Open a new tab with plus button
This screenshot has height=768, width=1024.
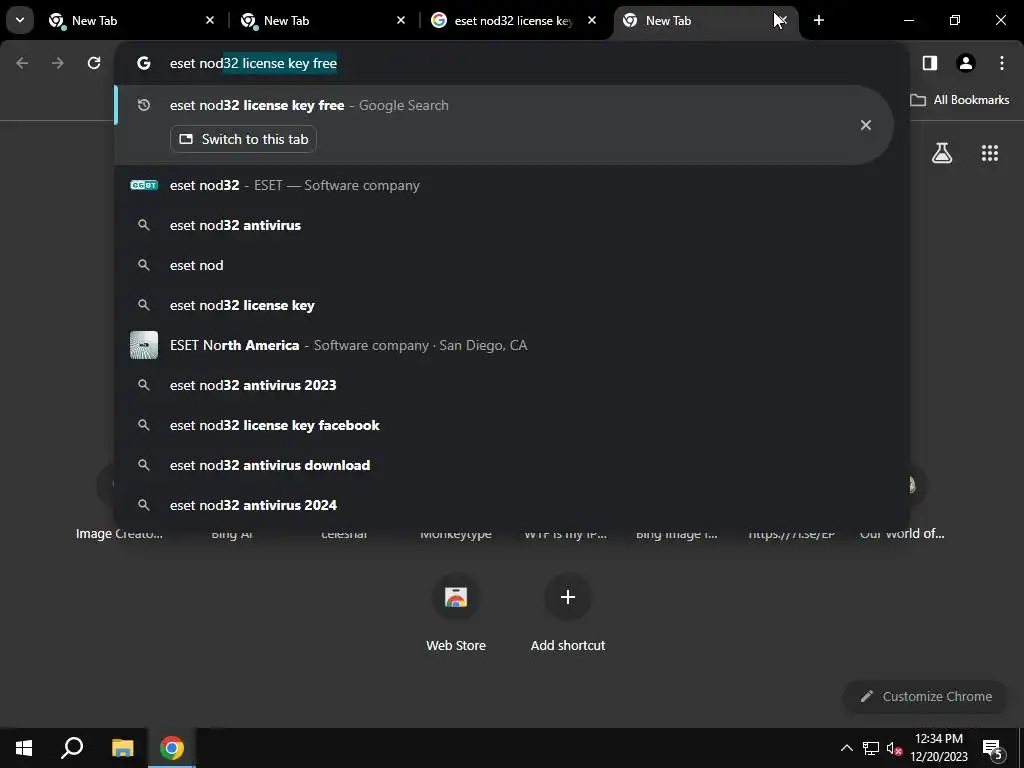[819, 20]
